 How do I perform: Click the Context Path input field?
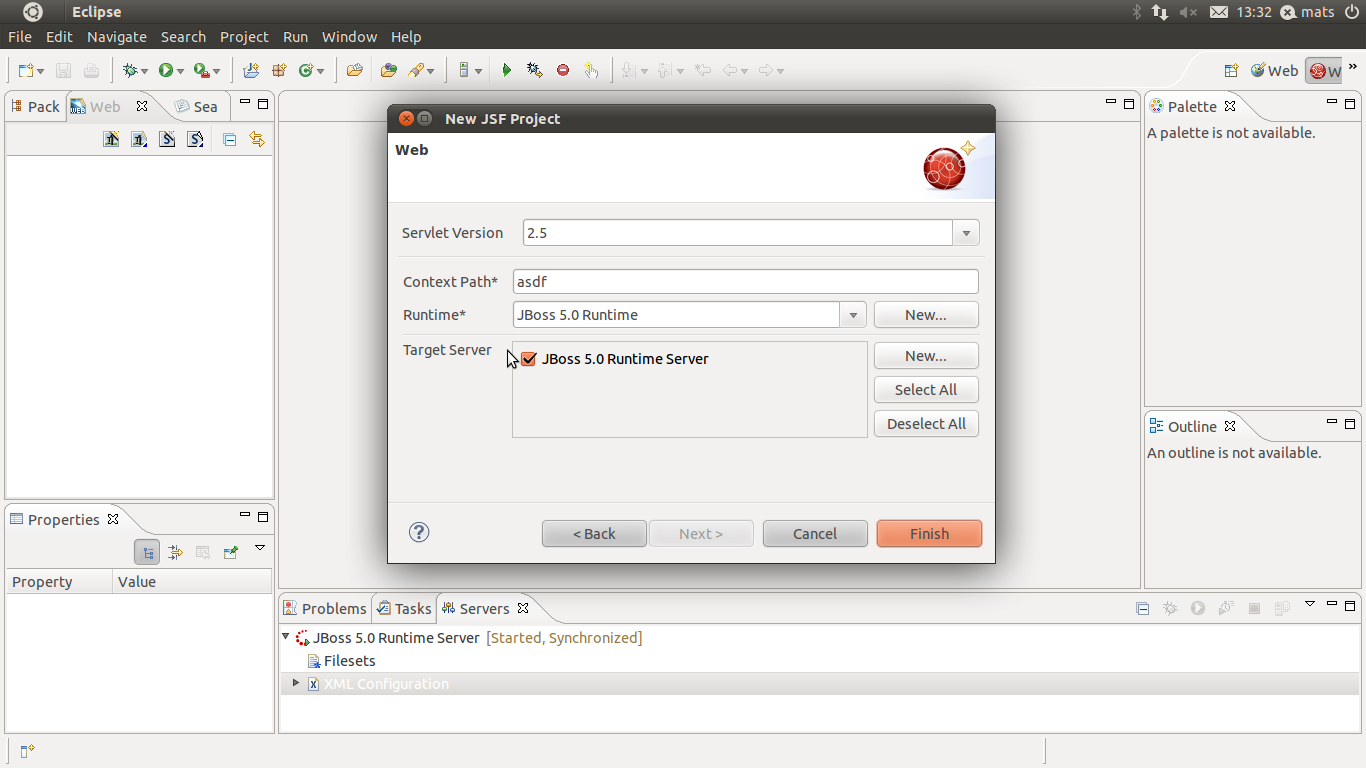745,281
